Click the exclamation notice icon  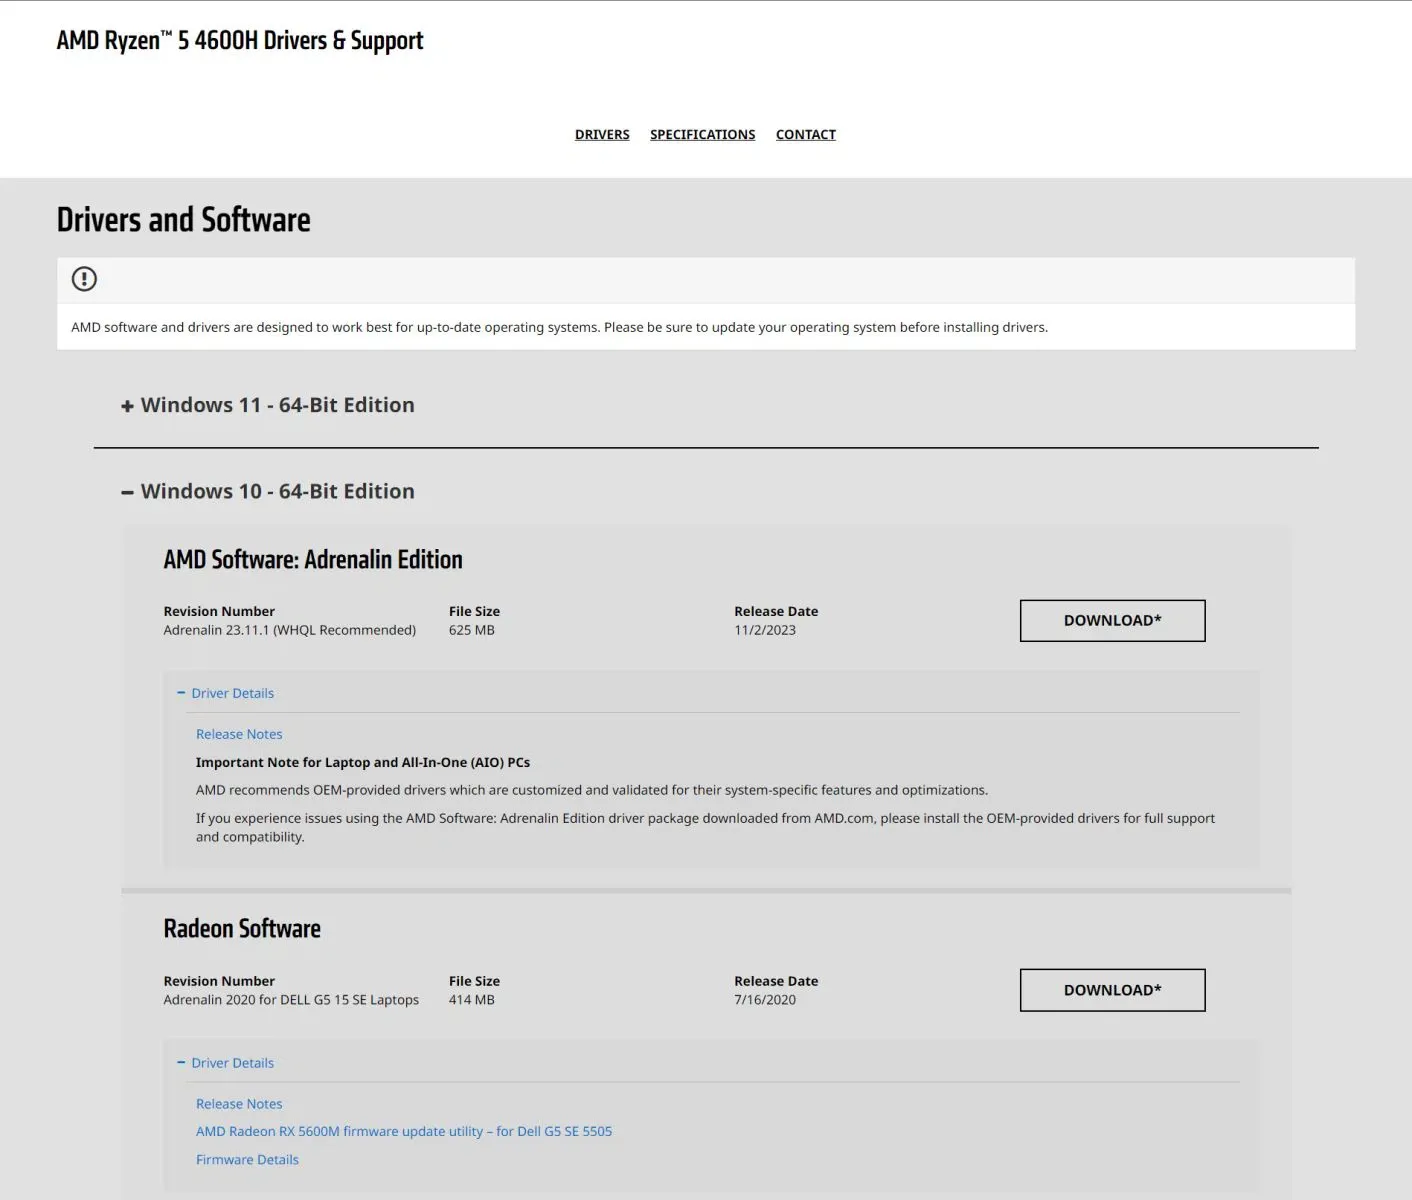click(84, 279)
